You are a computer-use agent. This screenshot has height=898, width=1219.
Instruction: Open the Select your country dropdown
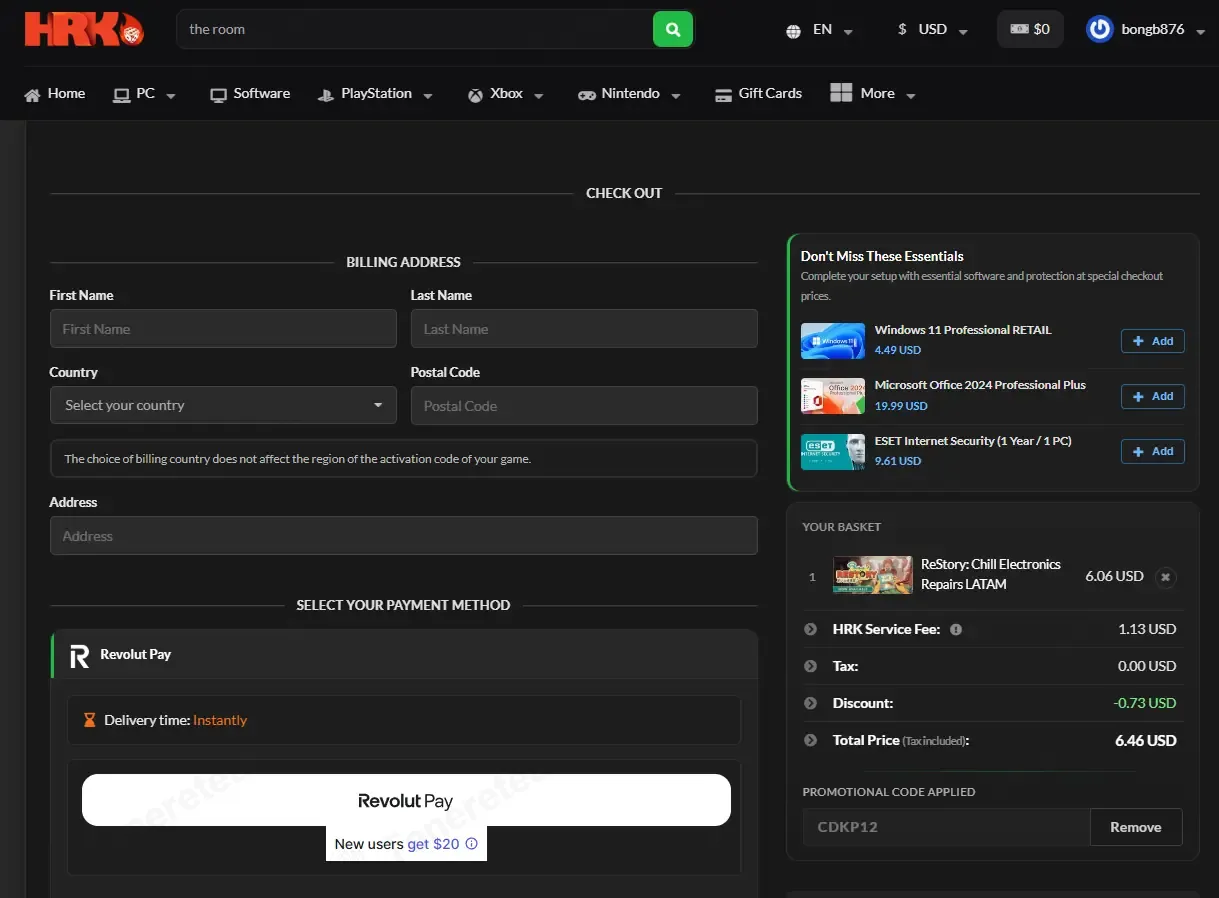[x=223, y=405]
